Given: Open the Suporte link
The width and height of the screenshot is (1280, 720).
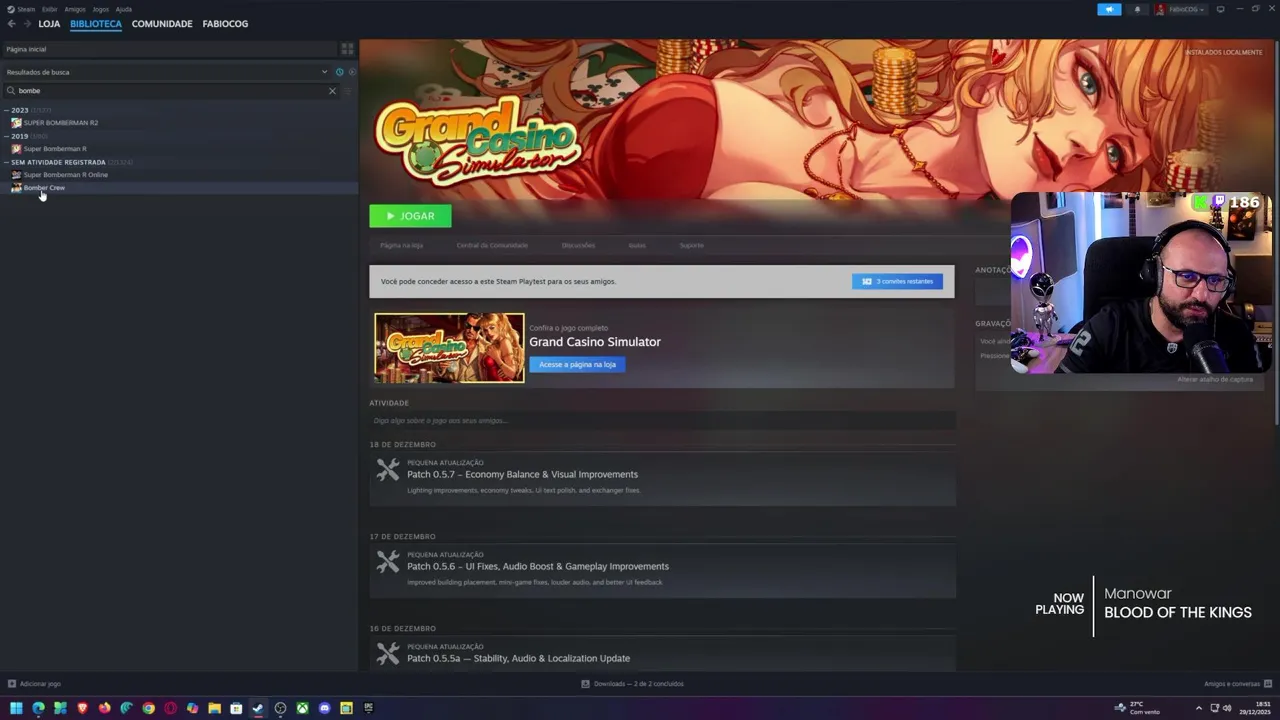Looking at the screenshot, I should click(692, 245).
